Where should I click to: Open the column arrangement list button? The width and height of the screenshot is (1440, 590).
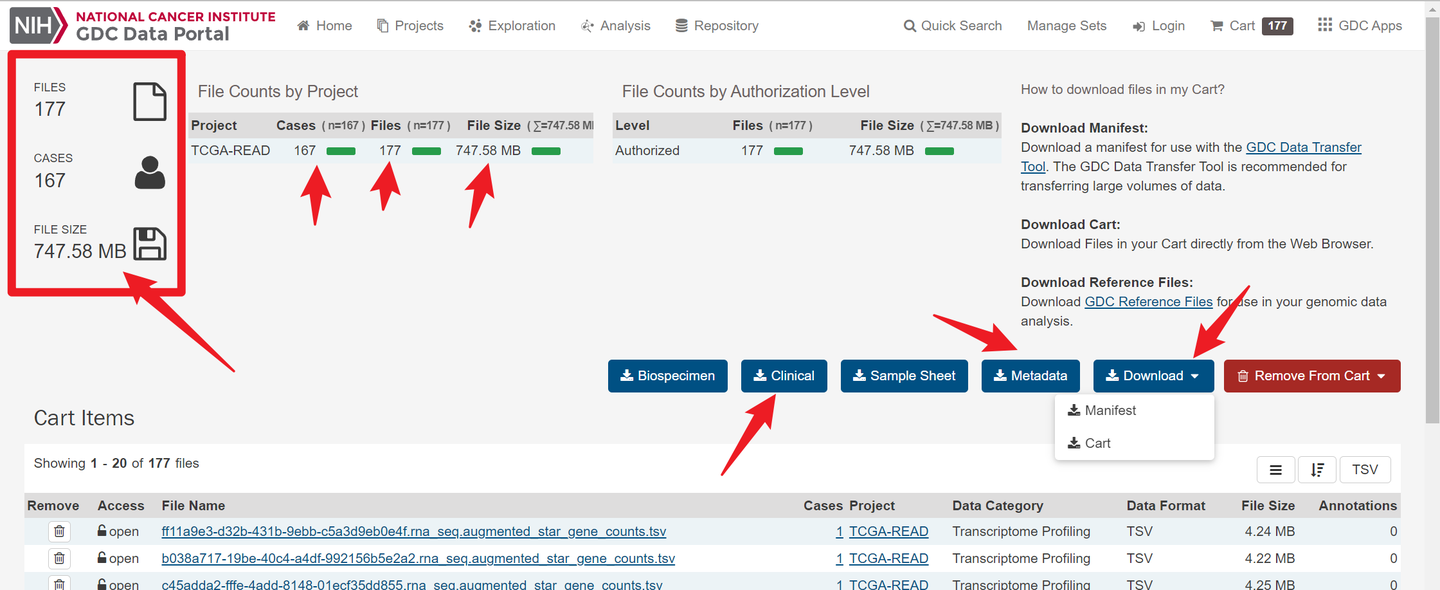click(x=1275, y=470)
